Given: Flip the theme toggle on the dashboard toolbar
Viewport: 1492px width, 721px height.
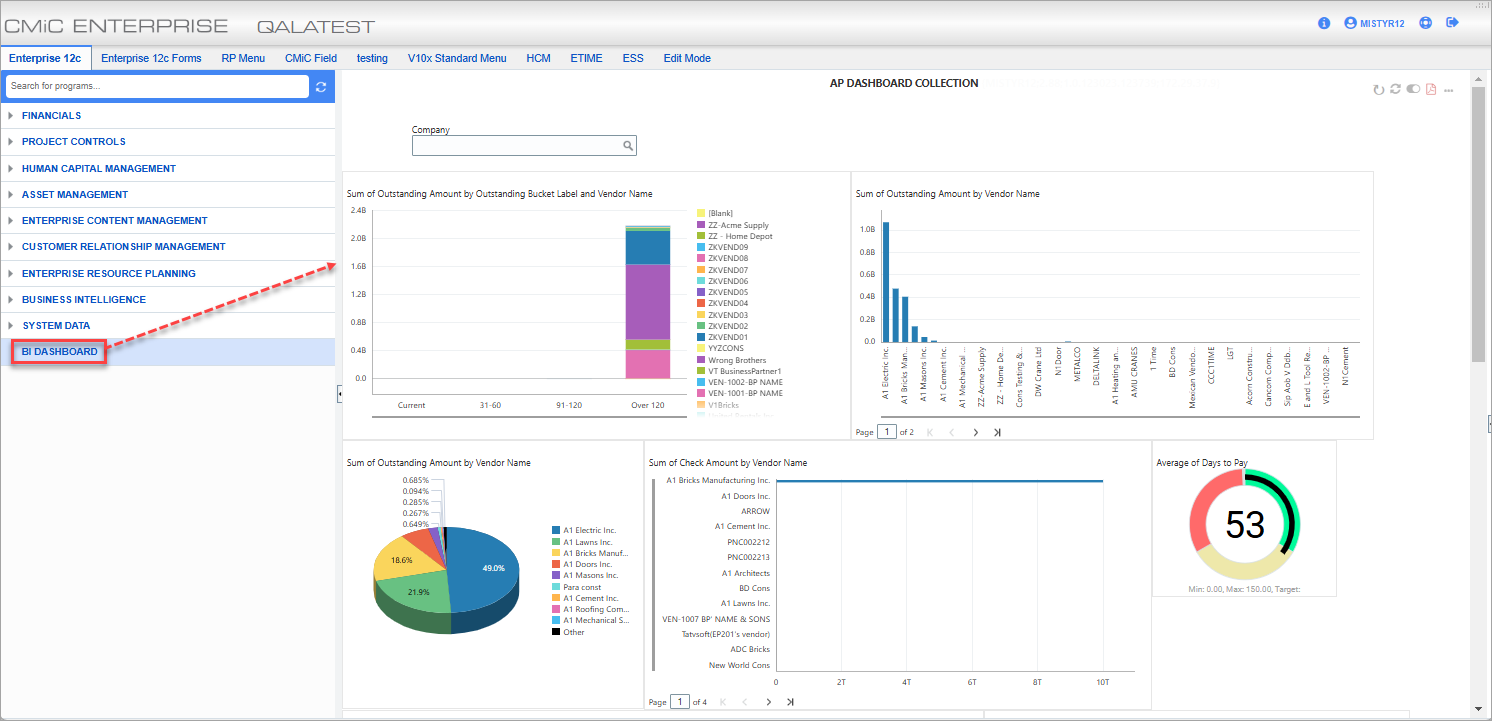Looking at the screenshot, I should [x=1413, y=89].
